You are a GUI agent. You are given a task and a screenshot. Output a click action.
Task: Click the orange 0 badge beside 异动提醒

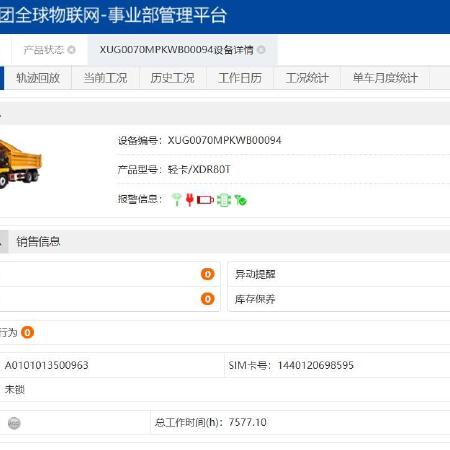point(207,274)
